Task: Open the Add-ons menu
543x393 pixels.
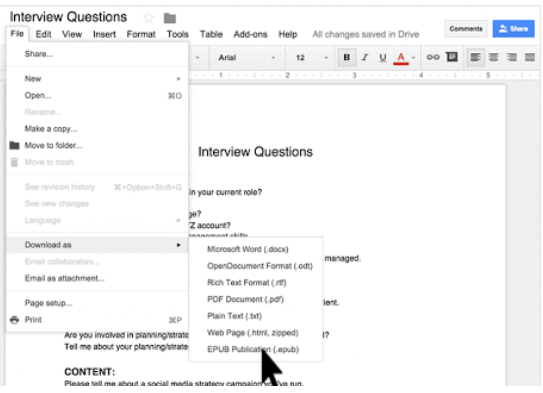Action: (250, 34)
